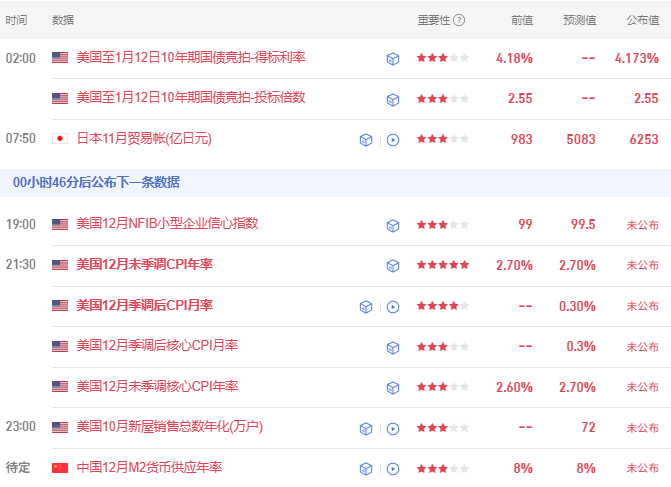Click the 预测值 column header
671x487 pixels.
point(579,20)
